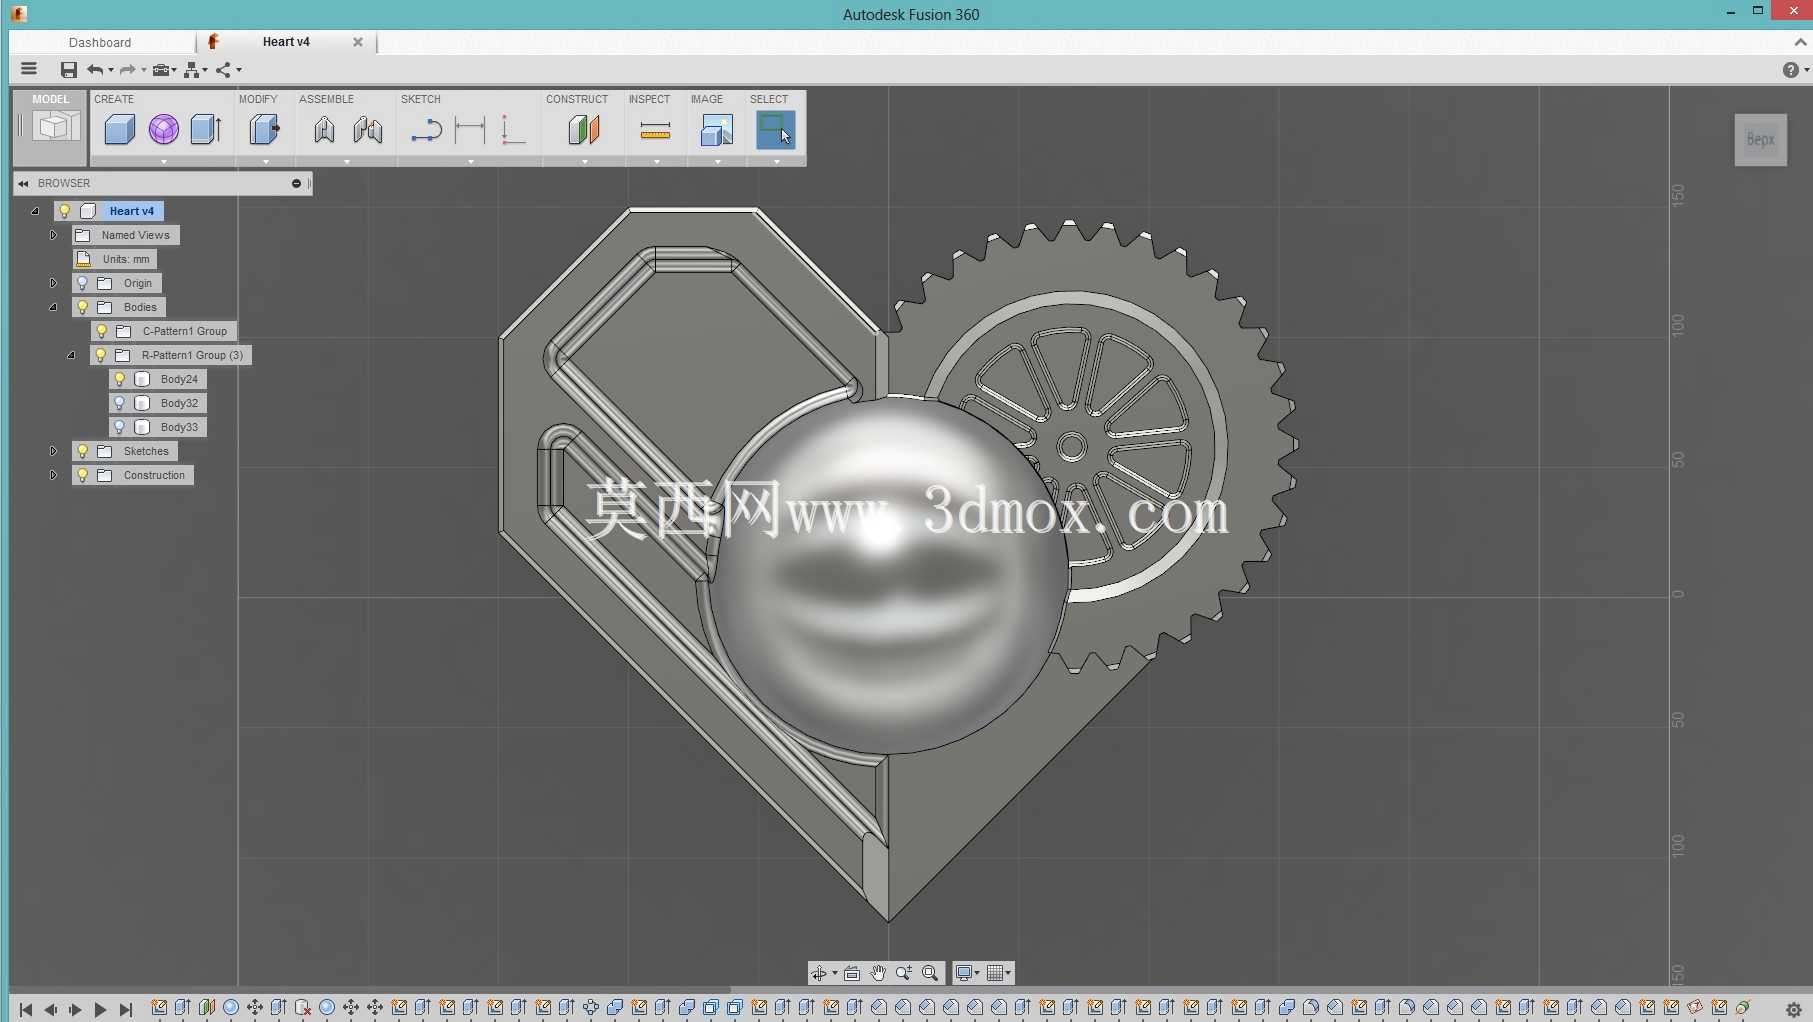The height and width of the screenshot is (1022, 1813).
Task: Undo the last action
Action: coord(95,69)
